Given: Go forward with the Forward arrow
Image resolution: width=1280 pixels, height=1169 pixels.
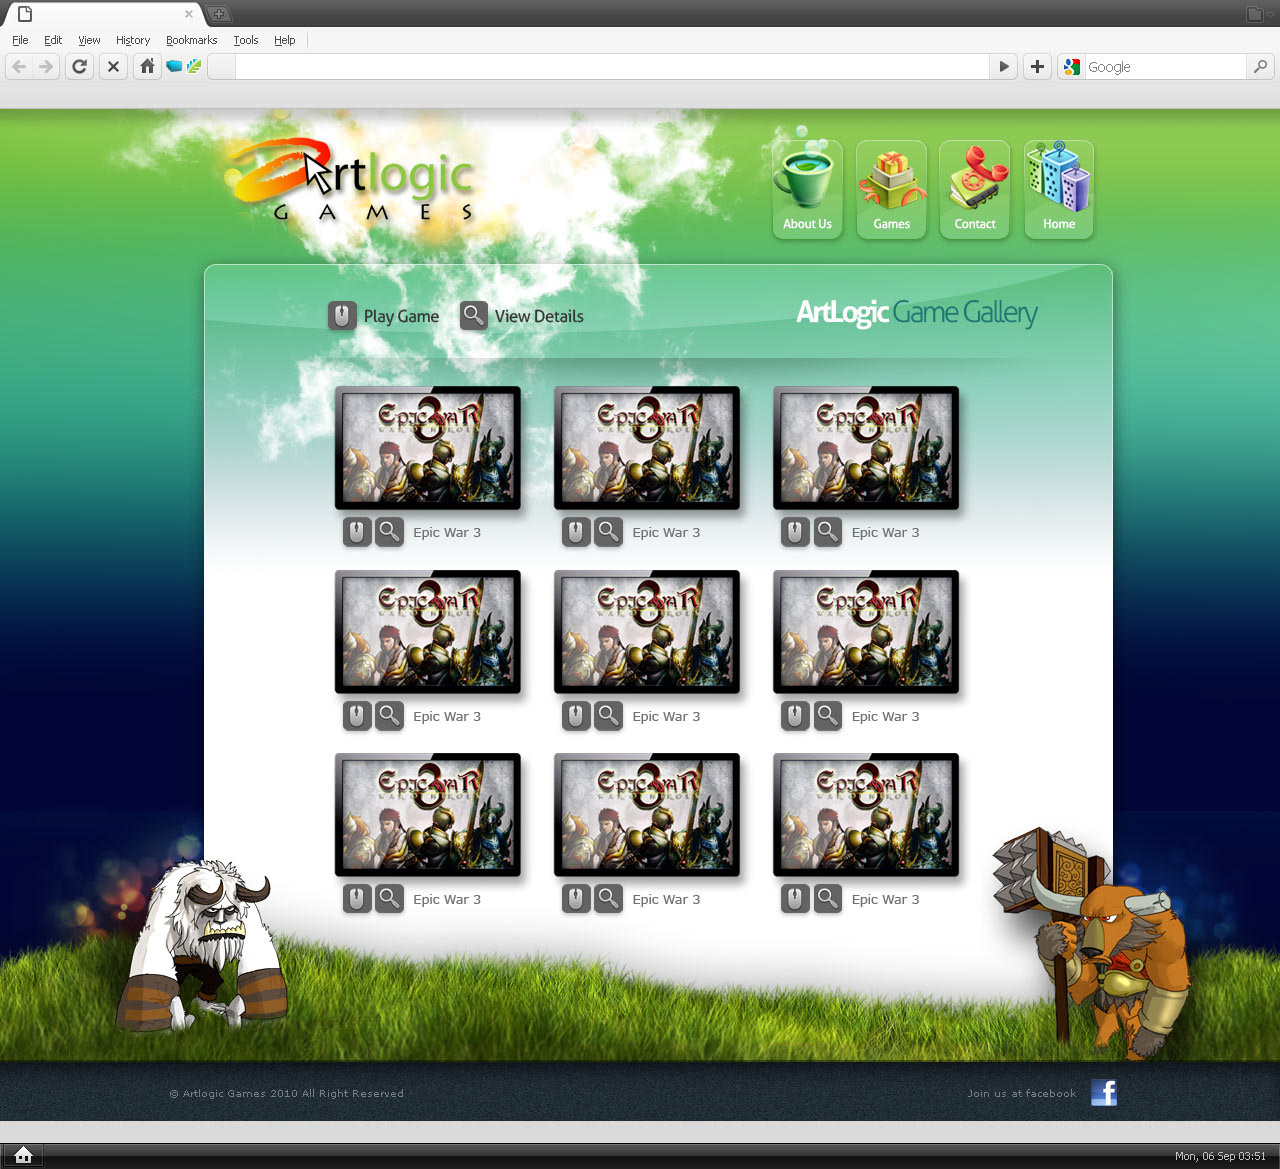Looking at the screenshot, I should pyautogui.click(x=46, y=67).
